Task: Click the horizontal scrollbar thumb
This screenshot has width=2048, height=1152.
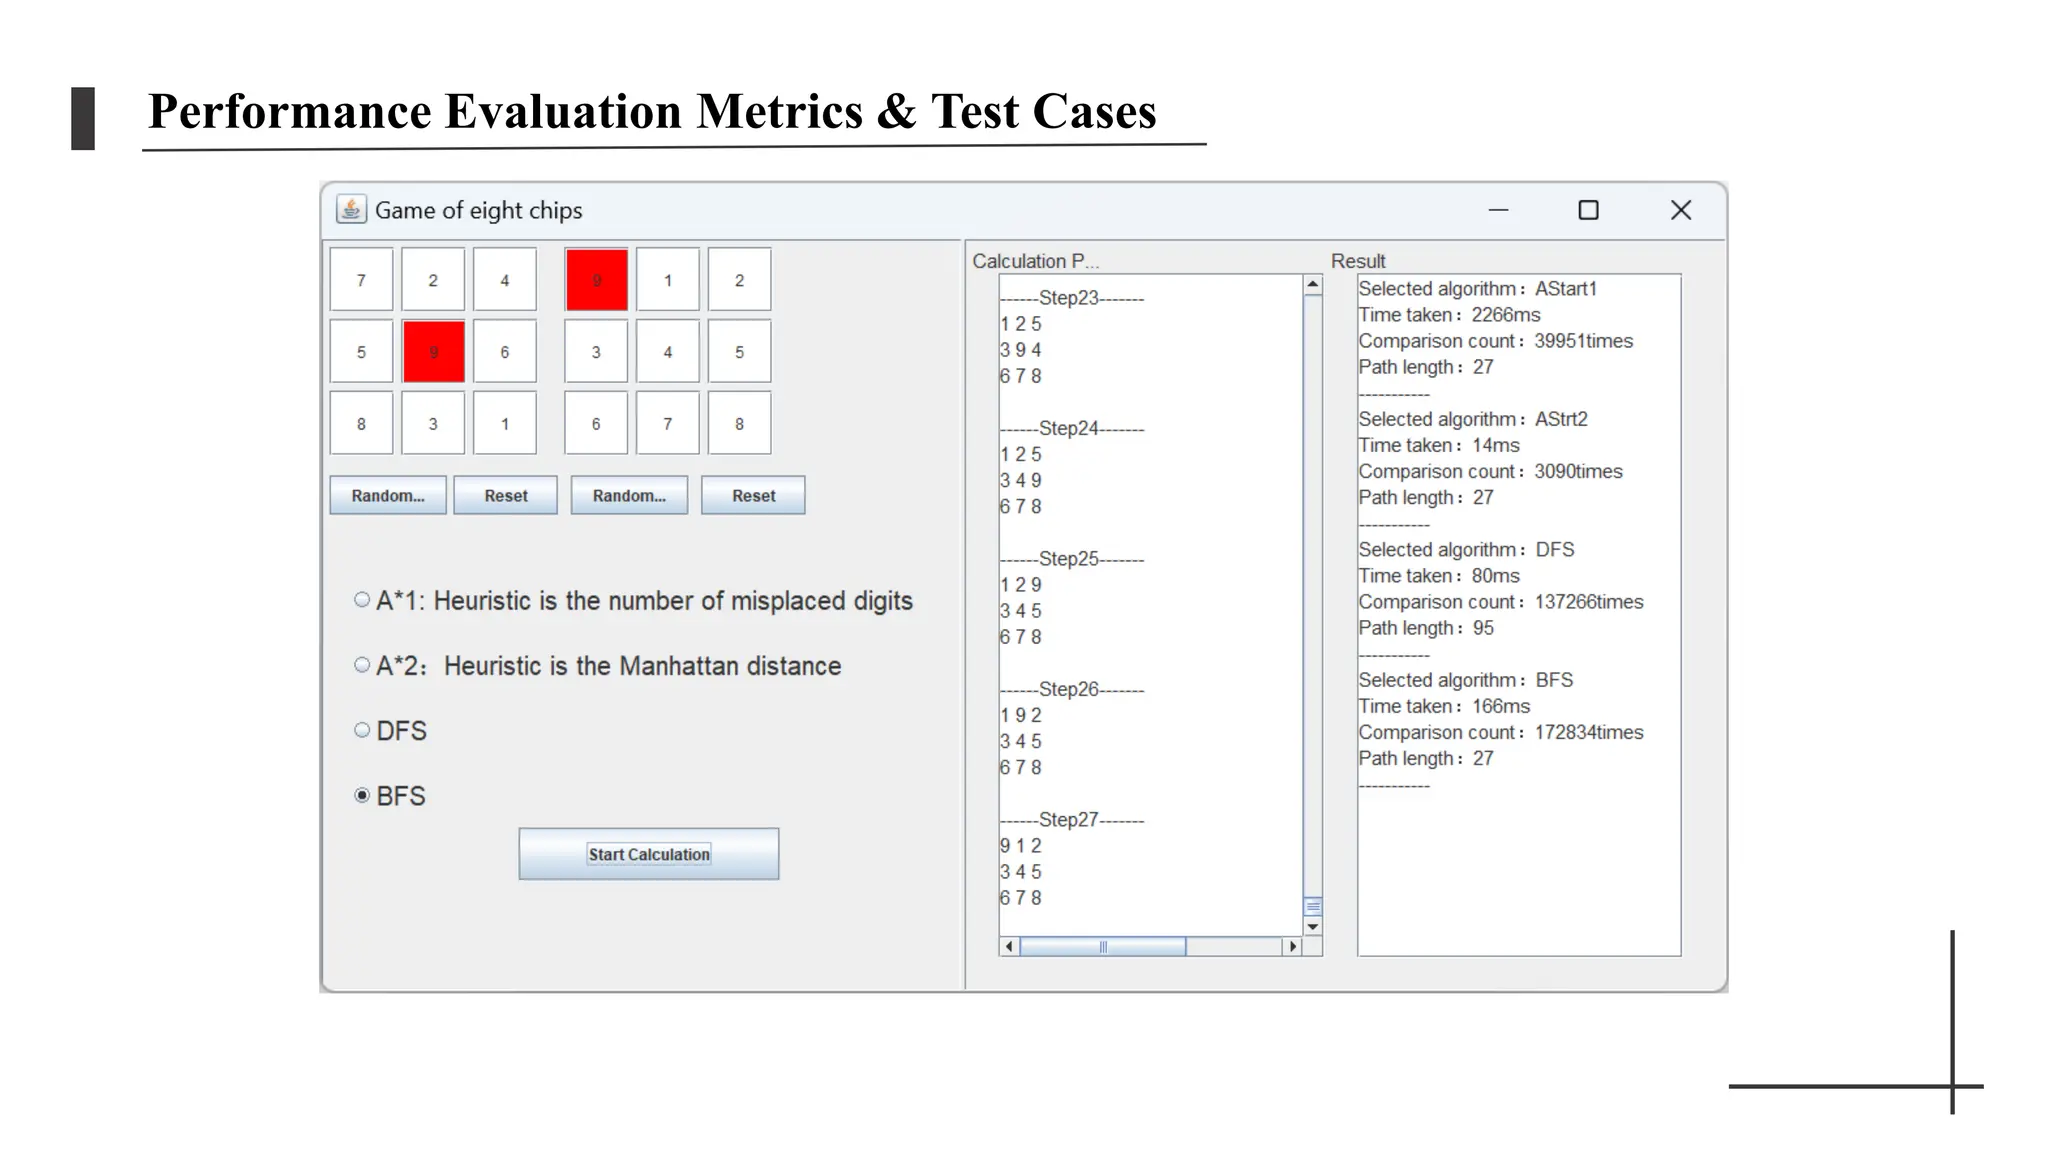Action: pyautogui.click(x=1103, y=946)
